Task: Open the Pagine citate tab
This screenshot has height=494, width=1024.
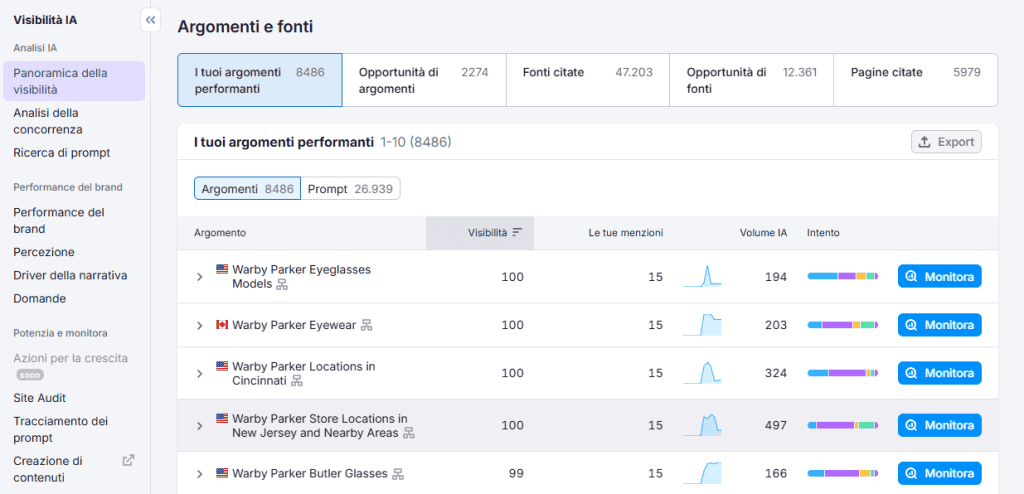Action: 916,80
